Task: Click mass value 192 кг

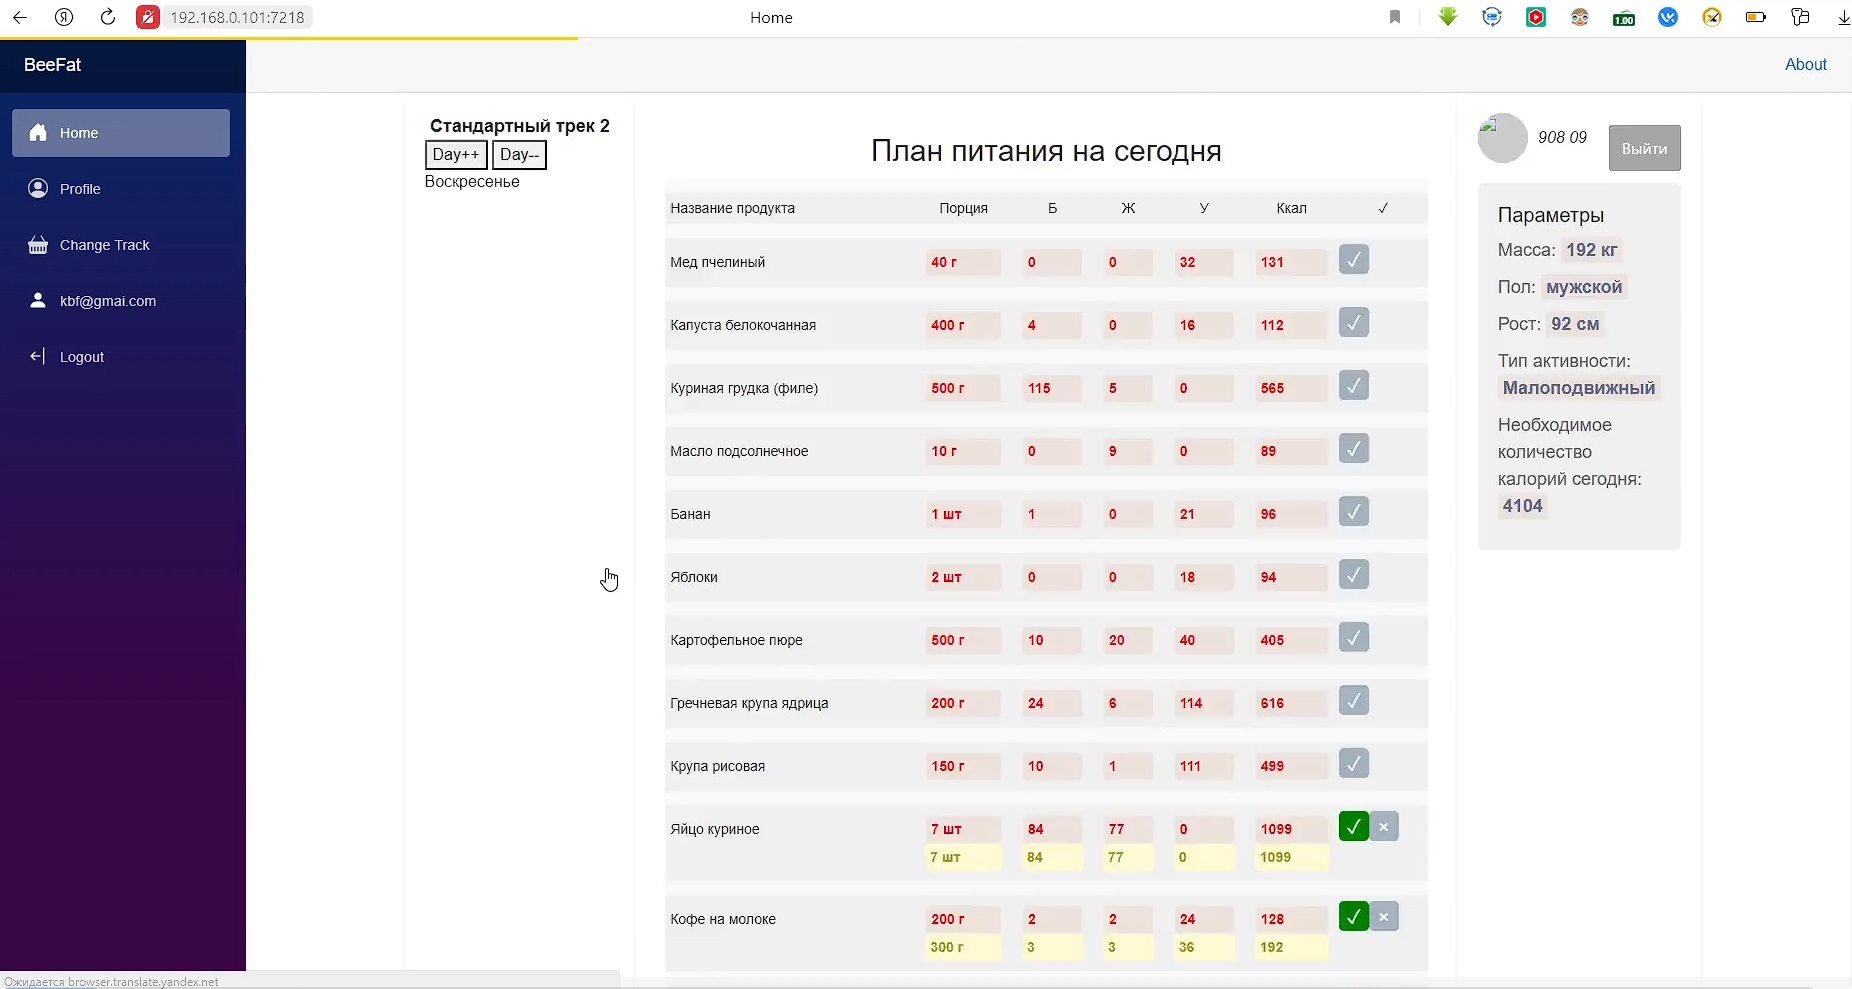Action: coord(1591,250)
